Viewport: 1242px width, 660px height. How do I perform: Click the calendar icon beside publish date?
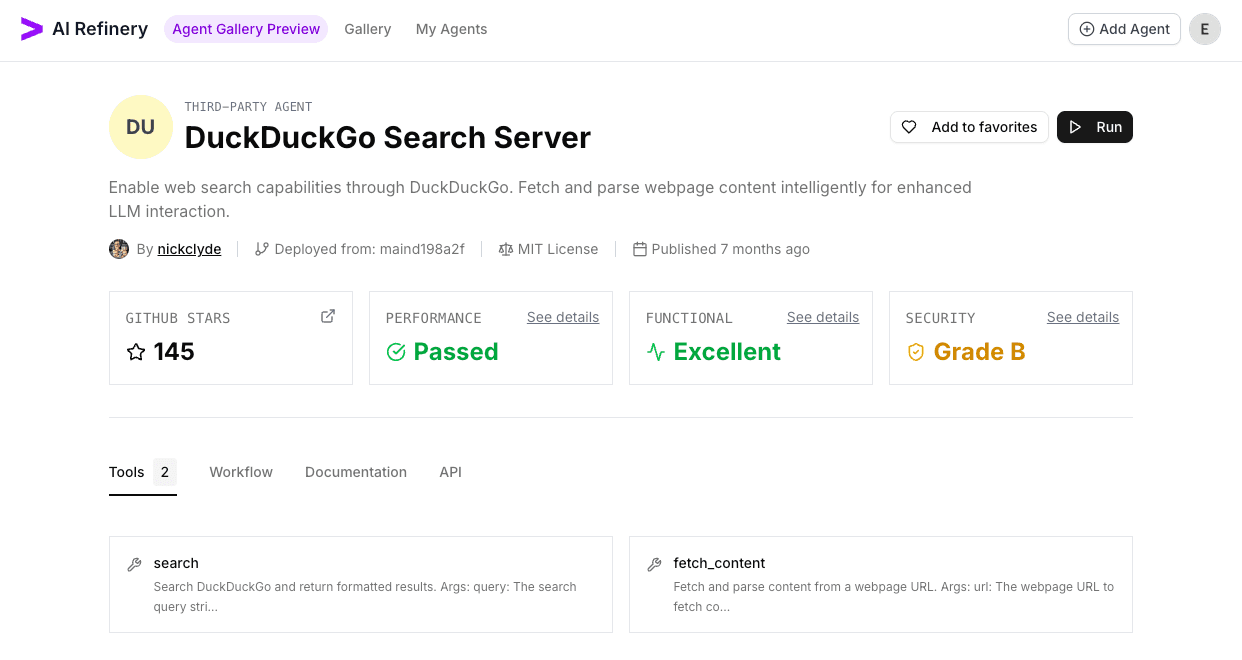pyautogui.click(x=640, y=248)
